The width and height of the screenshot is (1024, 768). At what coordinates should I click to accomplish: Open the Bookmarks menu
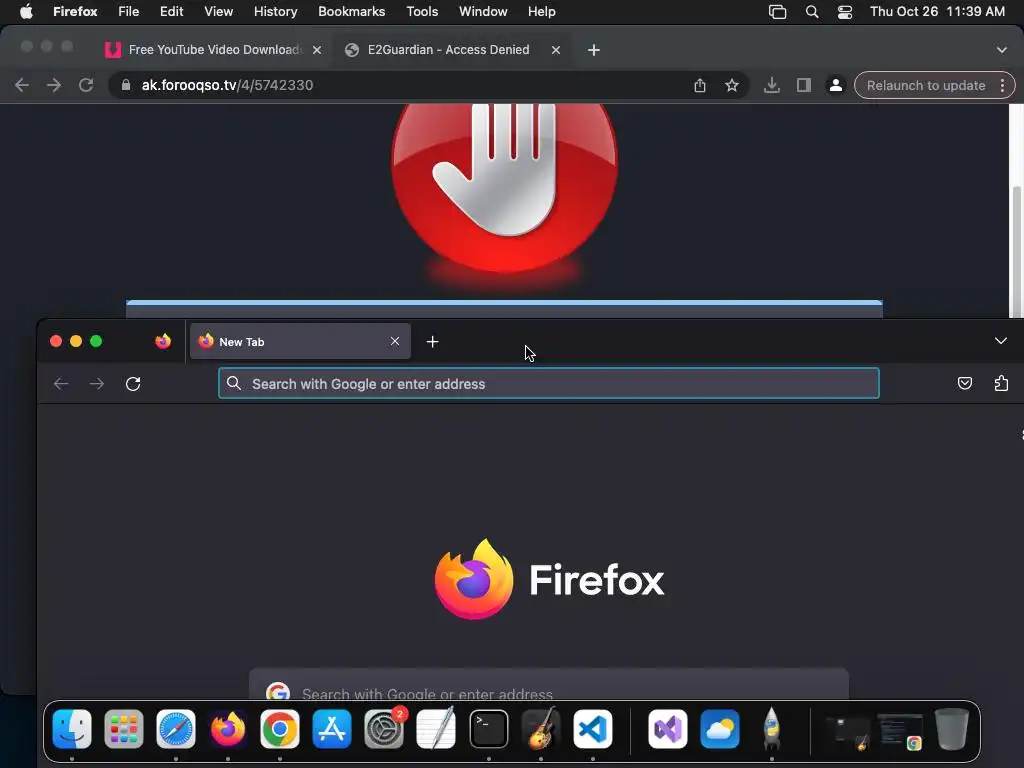click(351, 11)
